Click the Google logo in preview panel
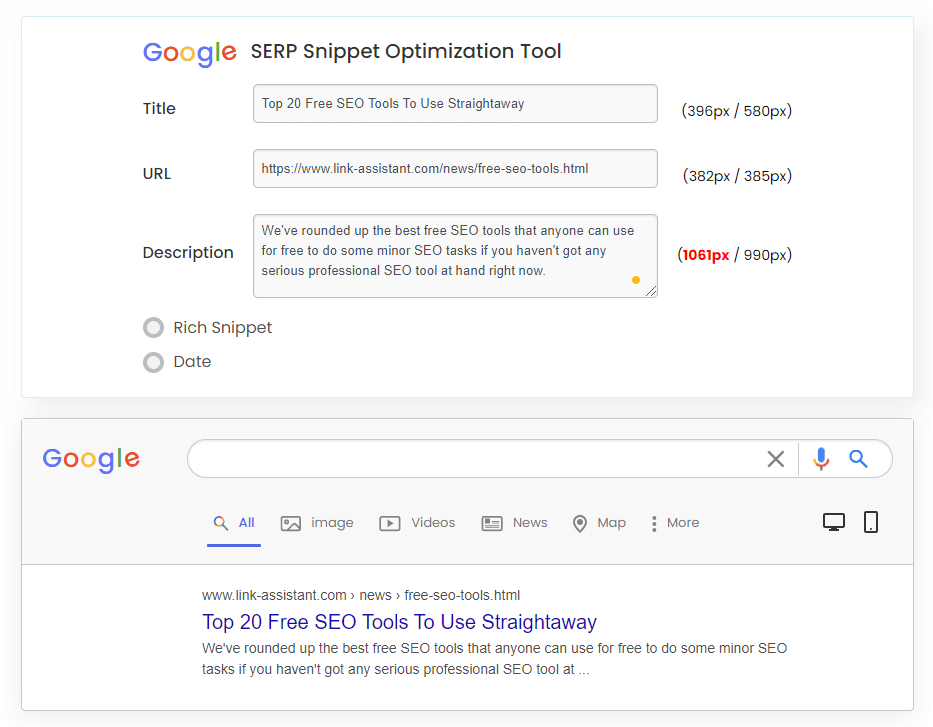This screenshot has height=727, width=933. tap(91, 459)
